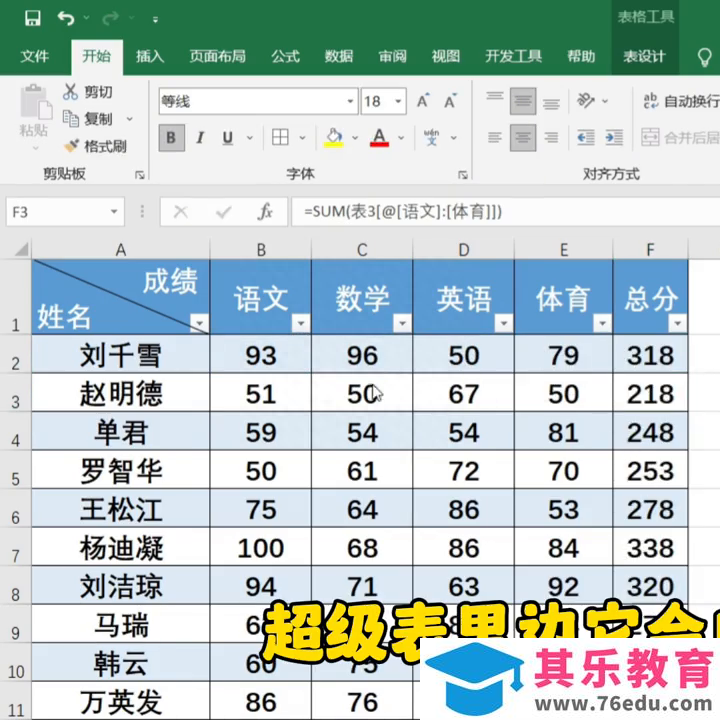Toggle the Middle Align button
This screenshot has height=720, width=720.
coord(523,101)
